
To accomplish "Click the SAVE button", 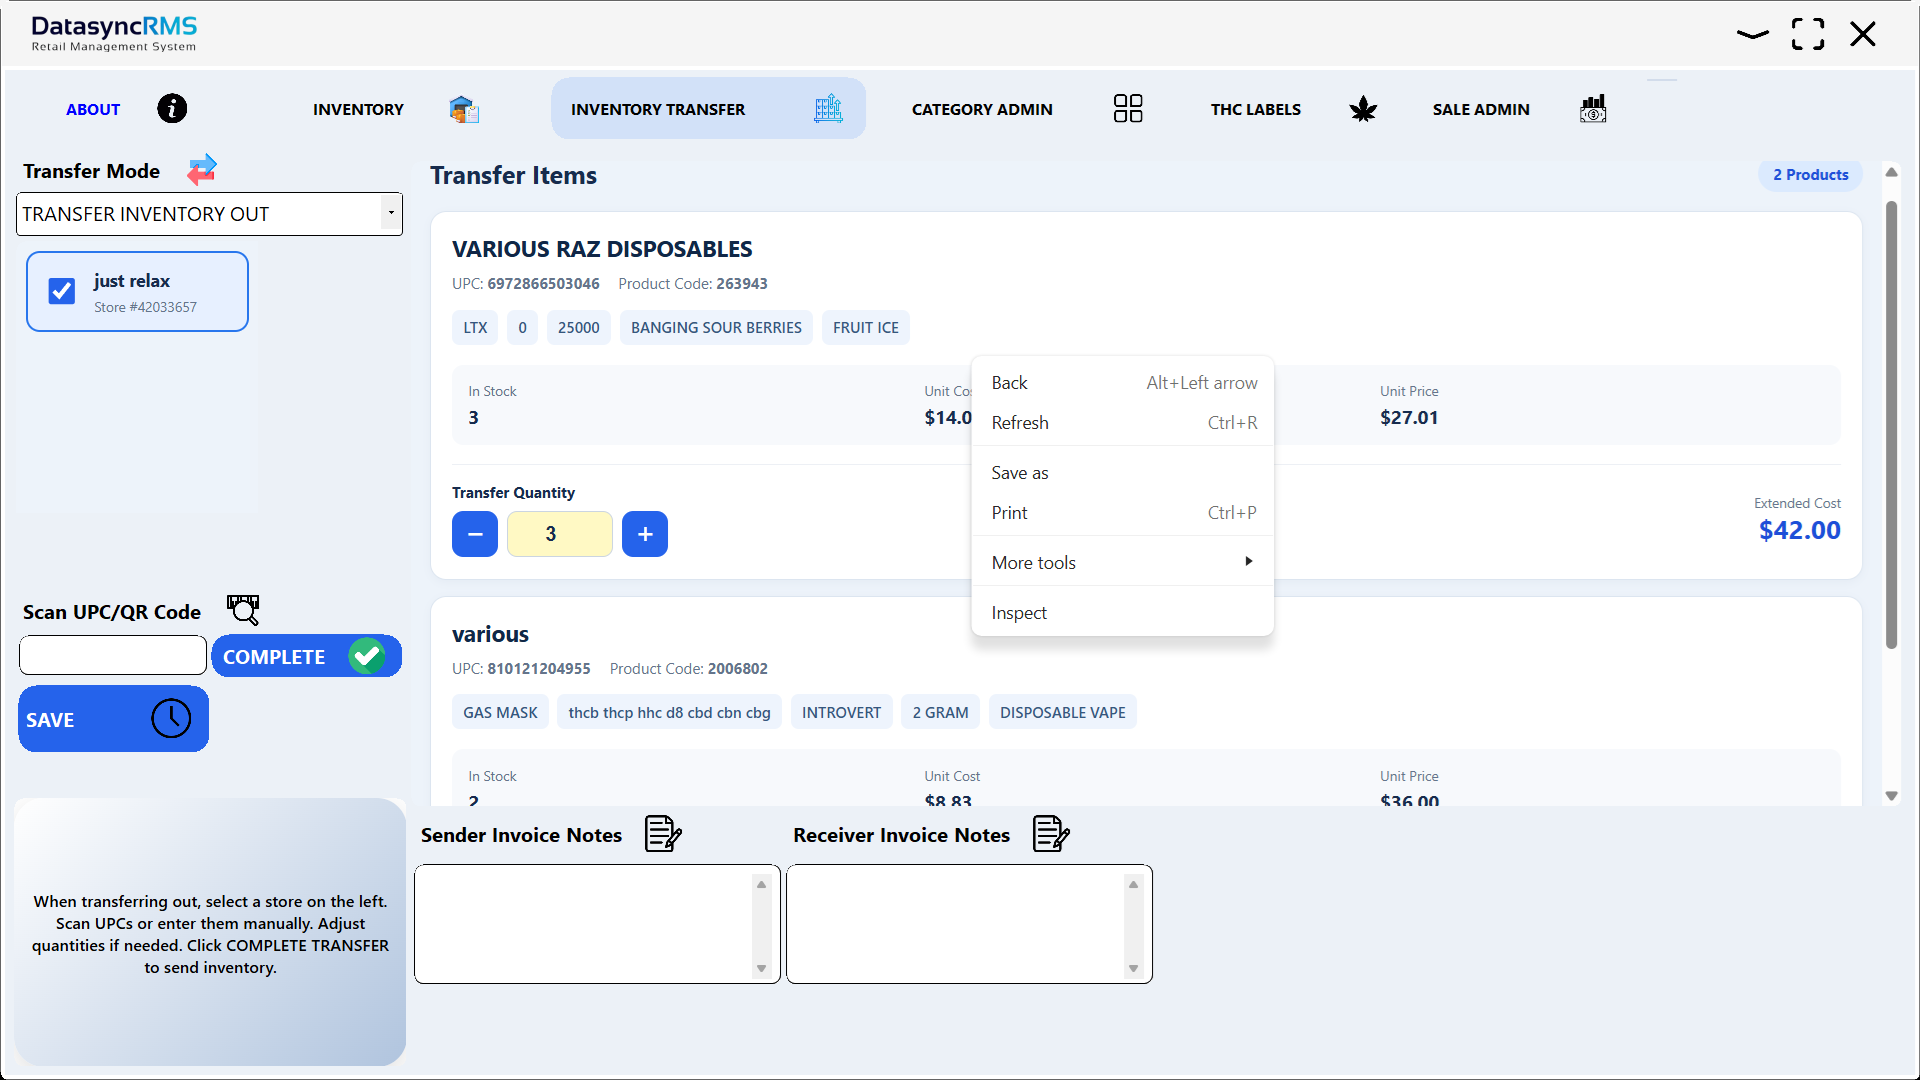I will (x=113, y=719).
